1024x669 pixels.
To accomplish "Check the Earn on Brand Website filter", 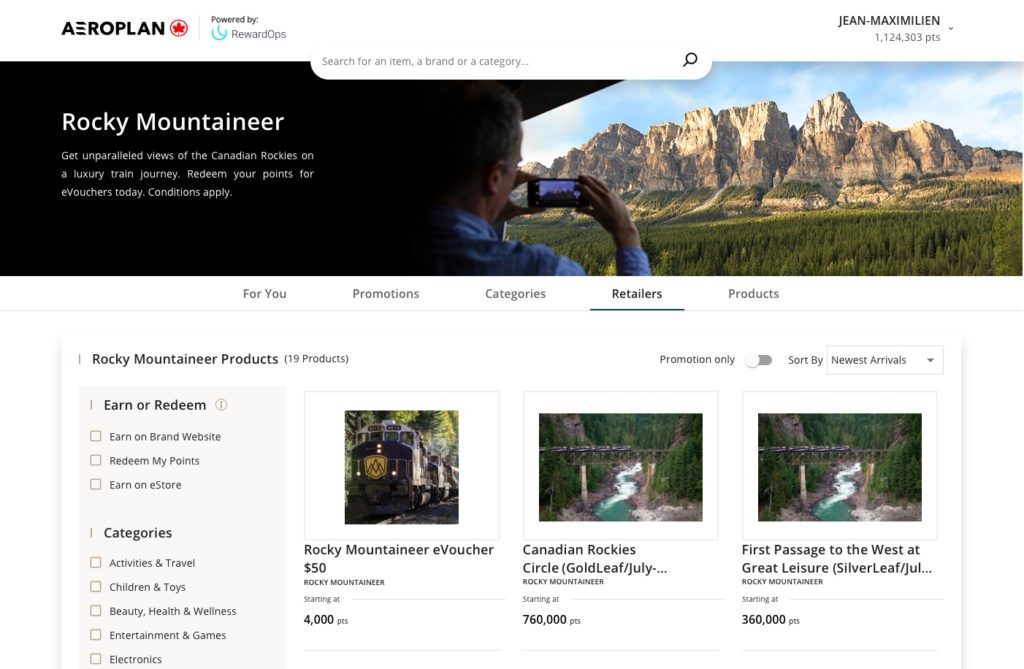I will pos(95,436).
